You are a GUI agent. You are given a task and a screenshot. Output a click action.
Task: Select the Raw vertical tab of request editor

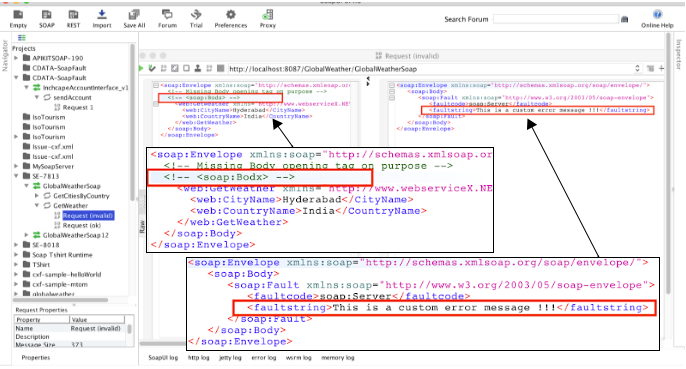pos(142,226)
